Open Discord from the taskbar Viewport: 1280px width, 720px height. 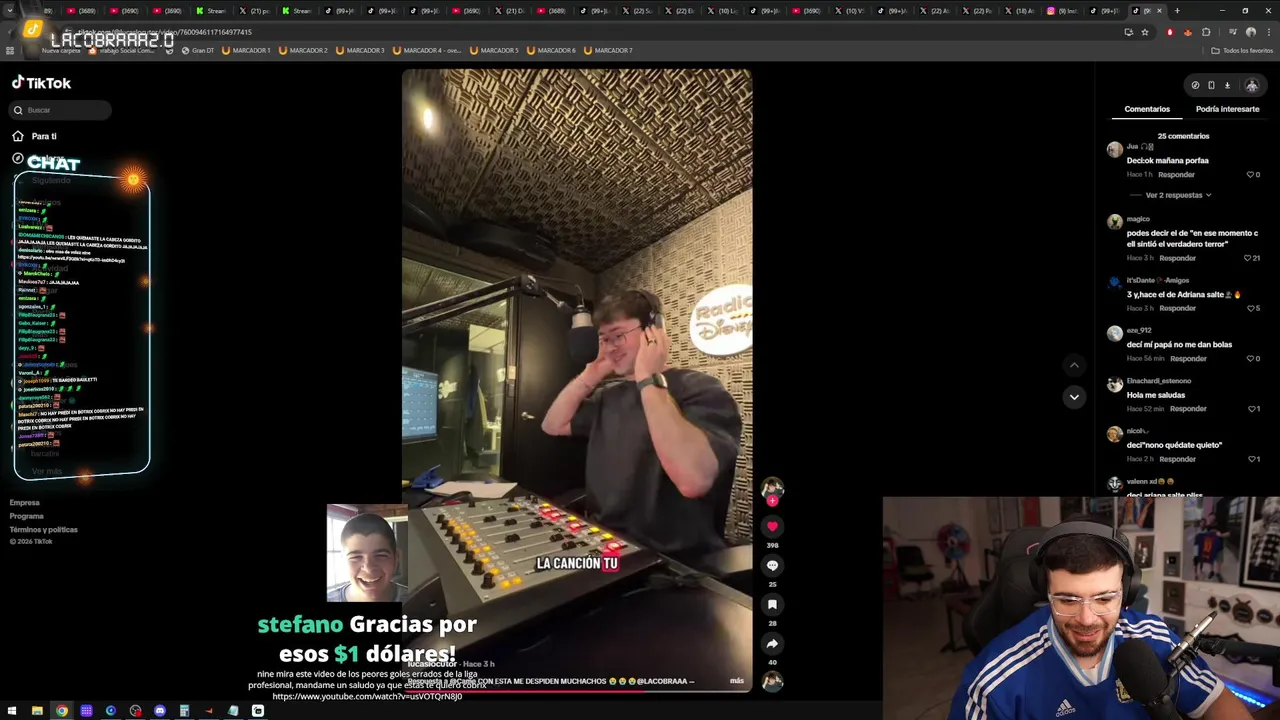tap(160, 711)
